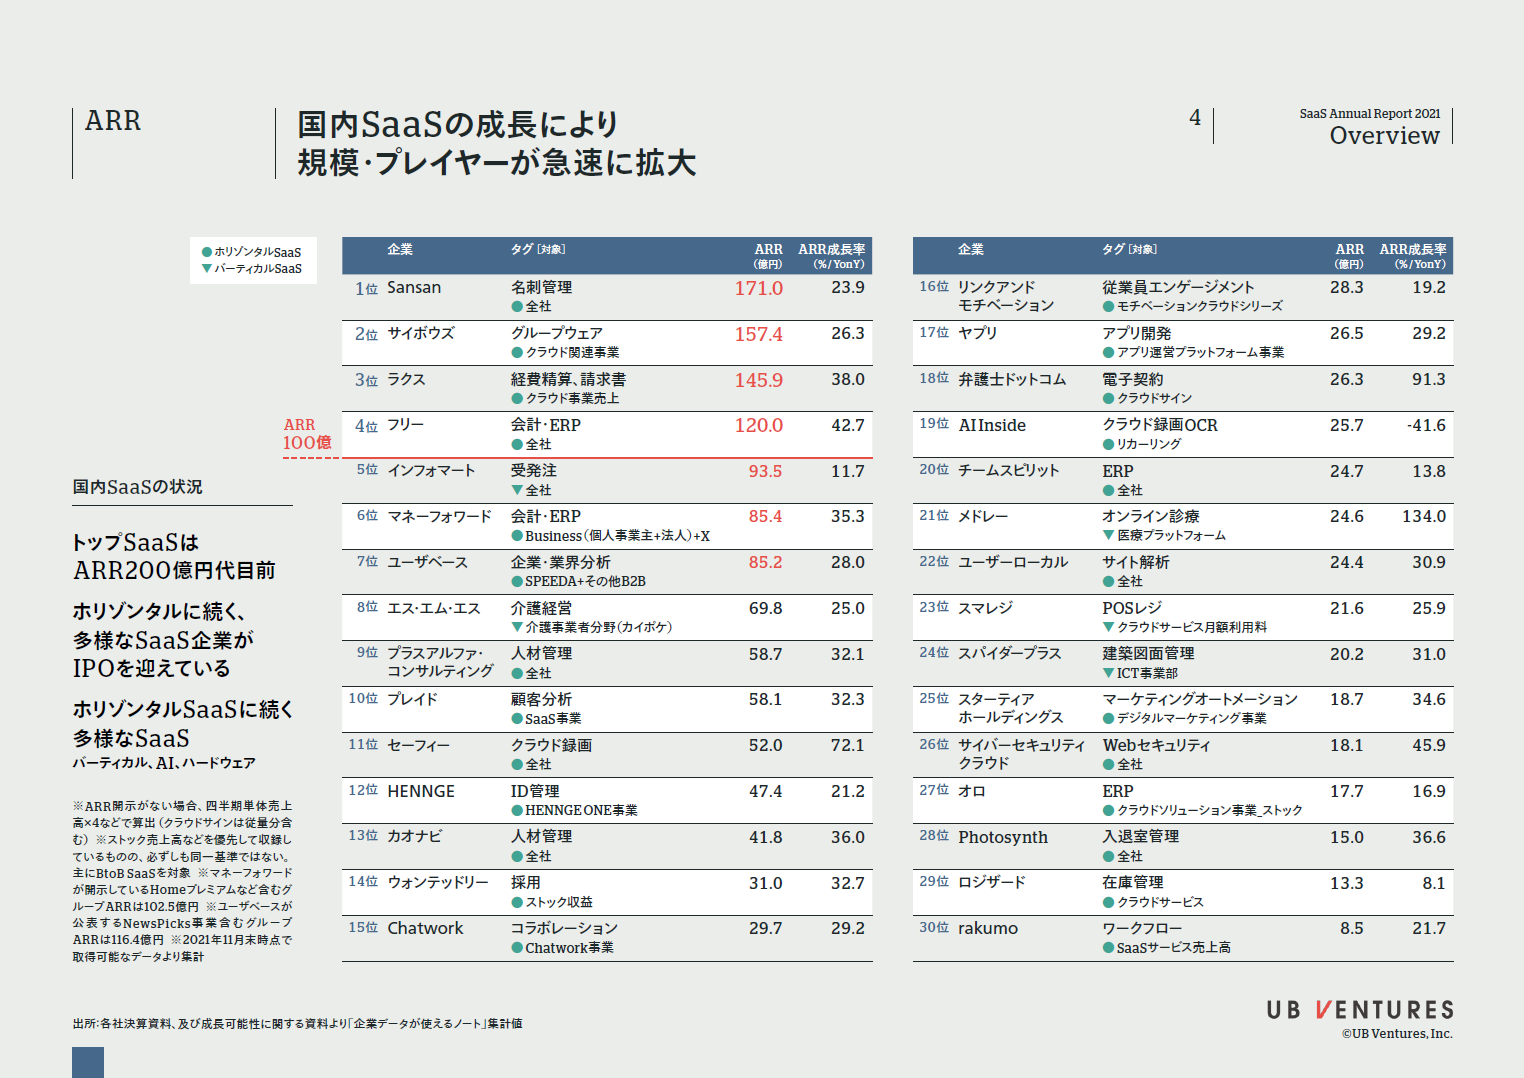
Task: Select the ヤプリ company name
Action: pyautogui.click(x=978, y=333)
